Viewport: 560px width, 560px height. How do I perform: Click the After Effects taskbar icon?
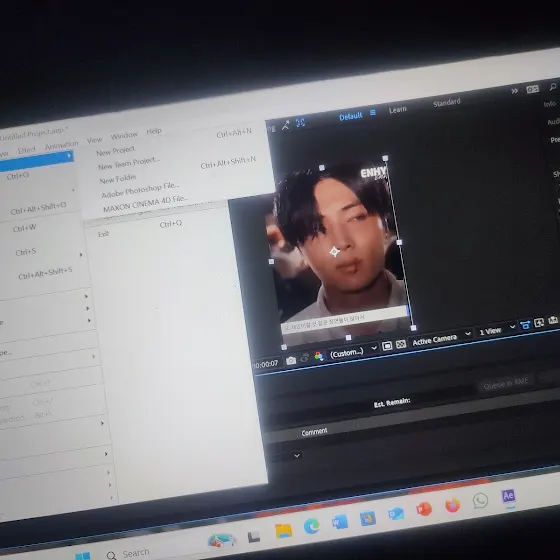[x=508, y=496]
